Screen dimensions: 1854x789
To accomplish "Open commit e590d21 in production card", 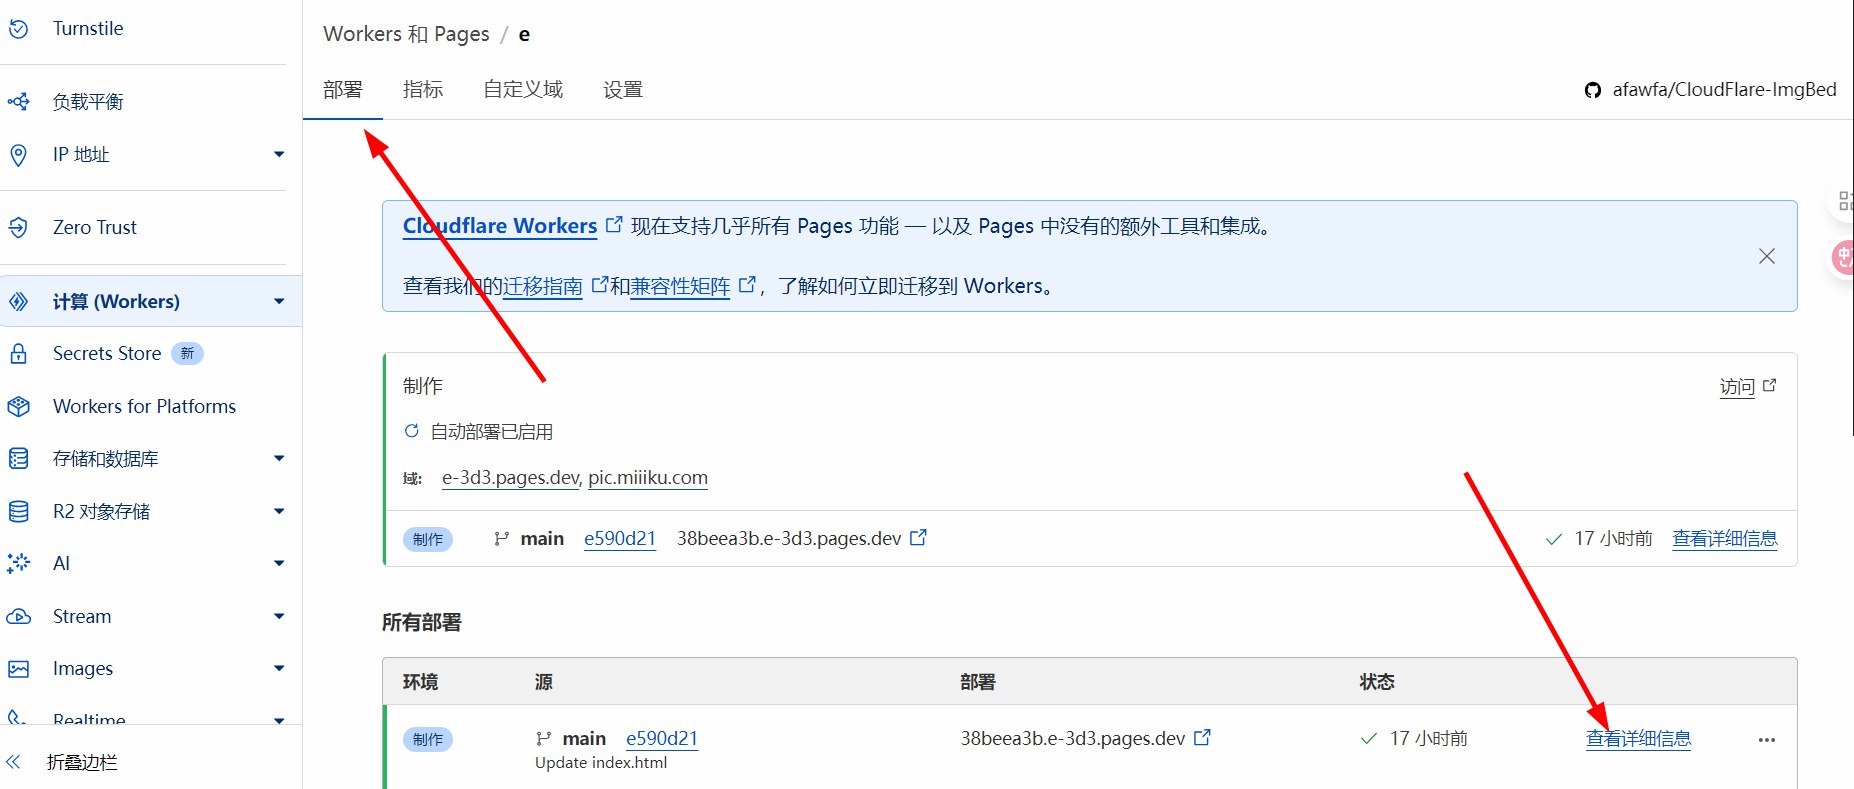I will tap(620, 538).
